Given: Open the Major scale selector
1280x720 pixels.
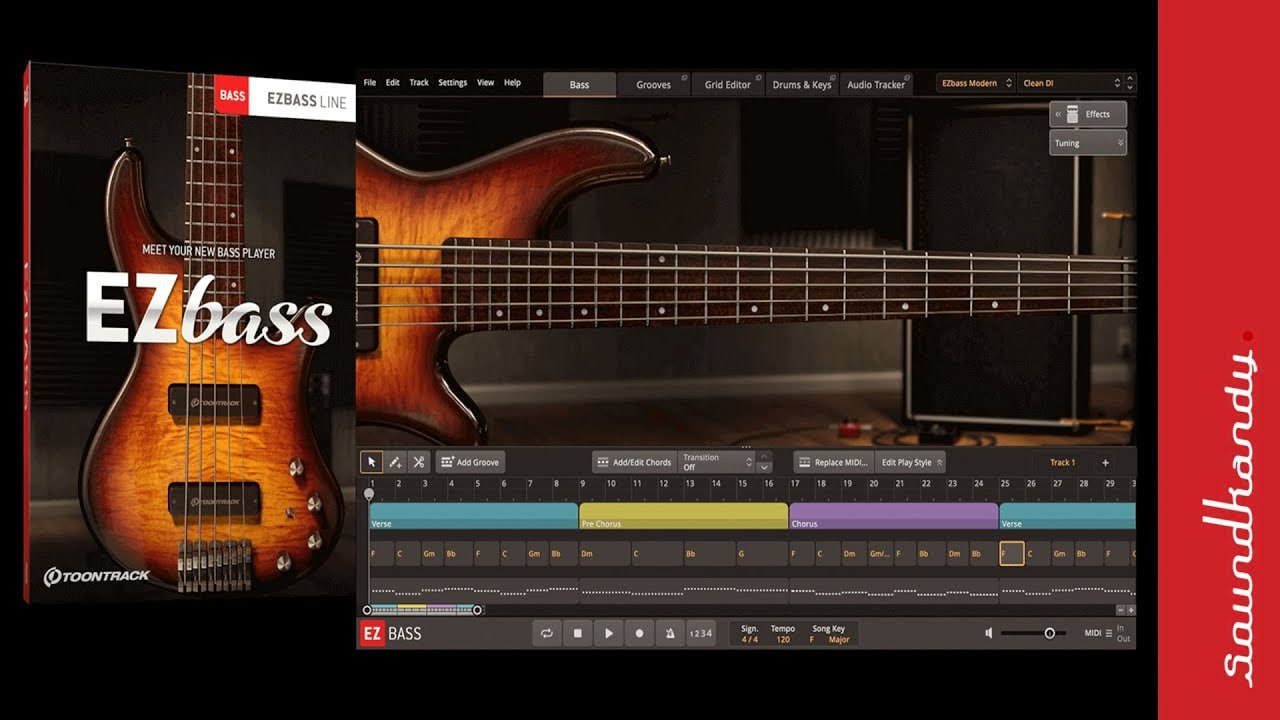Looking at the screenshot, I should coord(839,639).
